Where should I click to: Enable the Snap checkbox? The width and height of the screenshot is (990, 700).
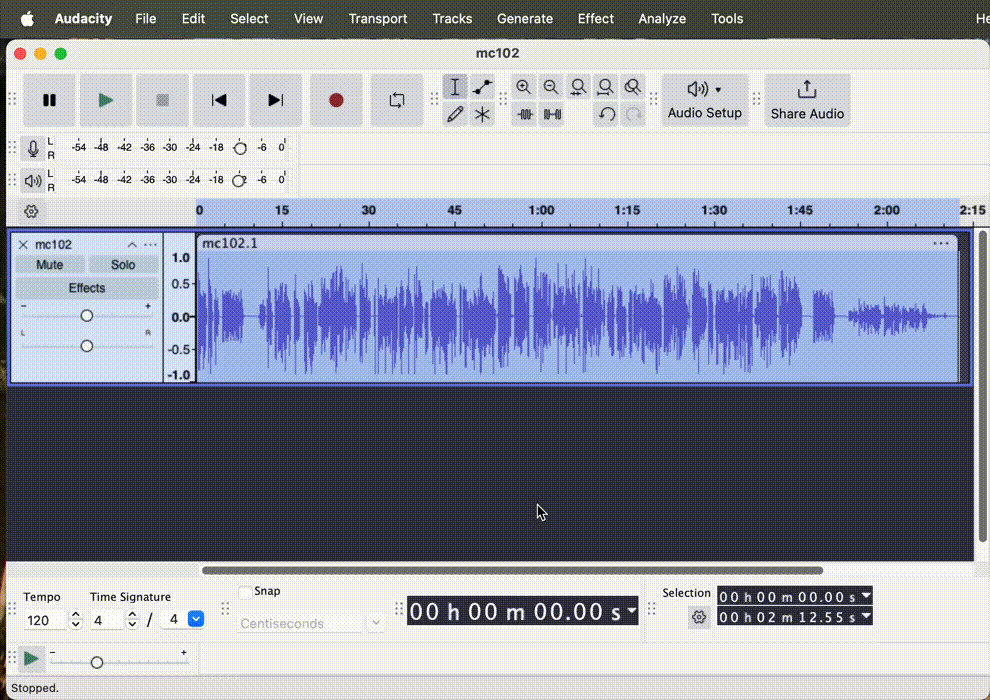tap(246, 592)
